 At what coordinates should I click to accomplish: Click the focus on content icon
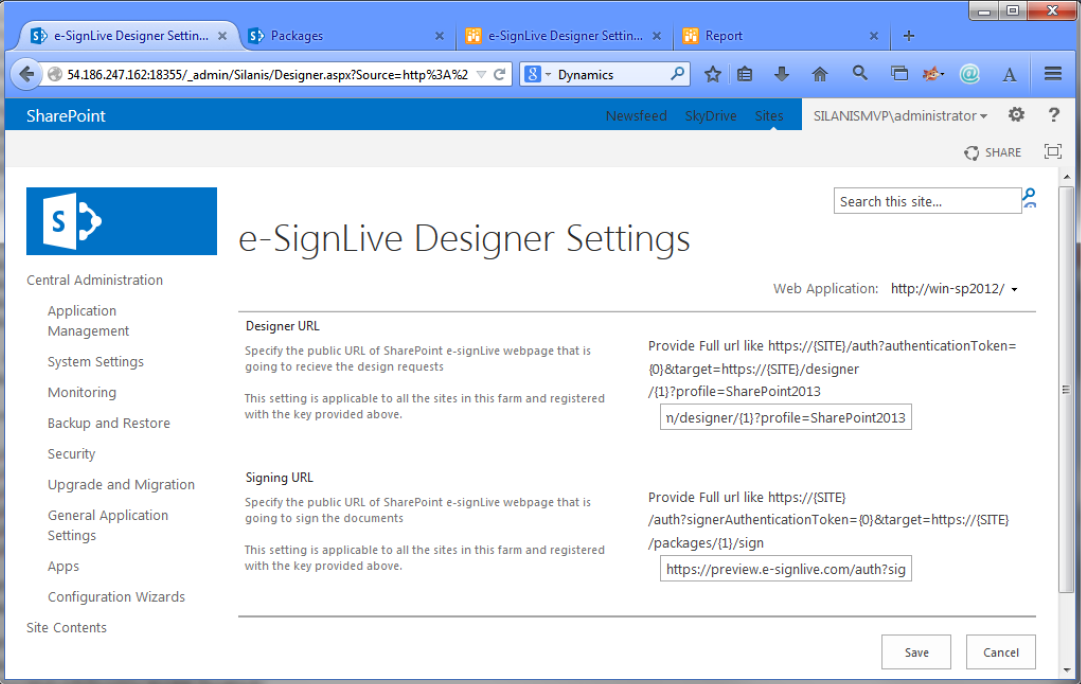[x=1052, y=152]
